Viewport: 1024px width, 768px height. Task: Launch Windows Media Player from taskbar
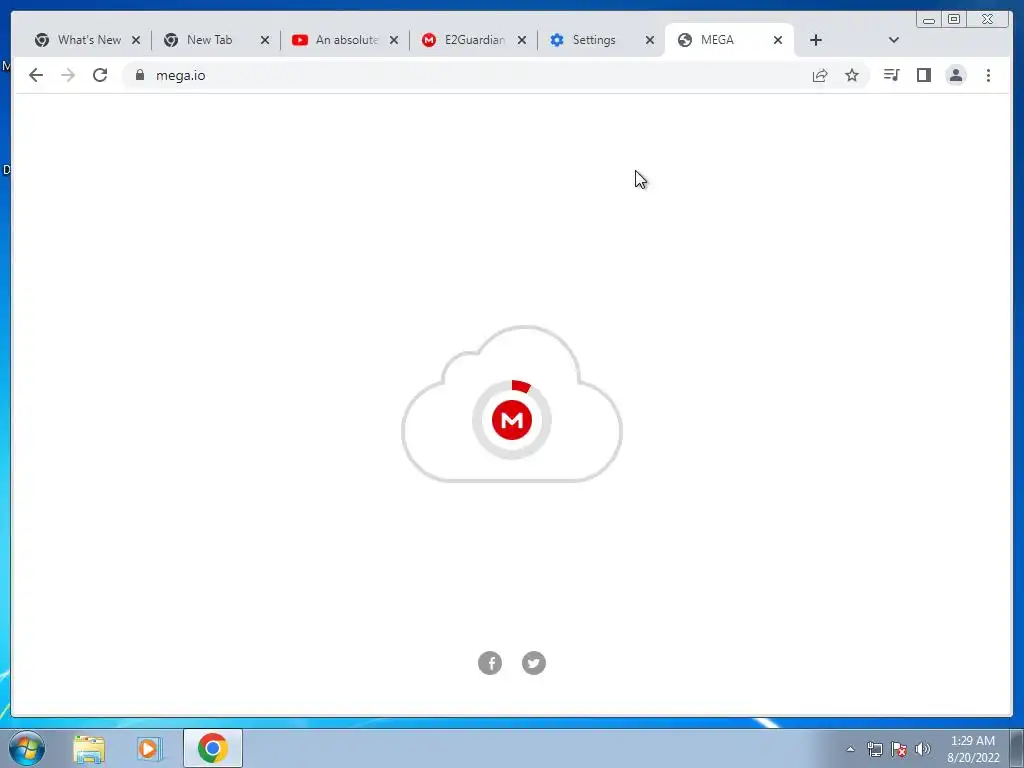click(149, 749)
